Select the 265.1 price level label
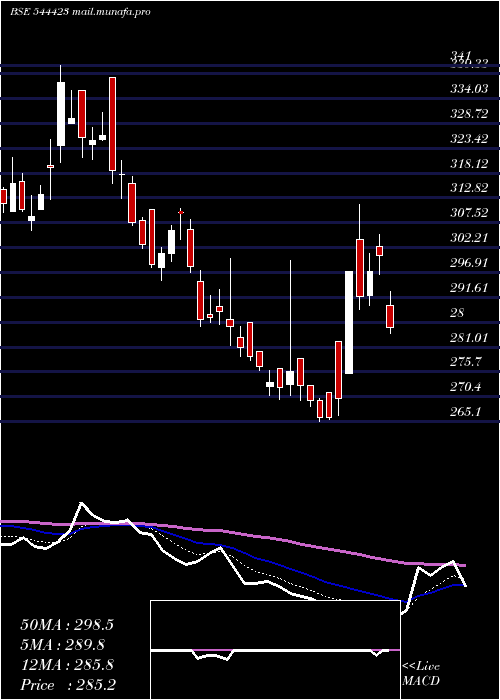 pos(466,412)
